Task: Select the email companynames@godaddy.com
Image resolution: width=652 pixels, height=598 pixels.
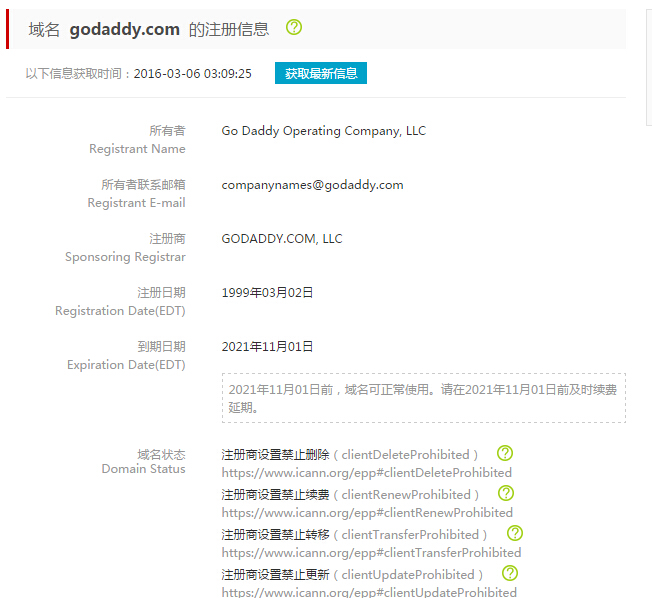Action: (x=312, y=185)
